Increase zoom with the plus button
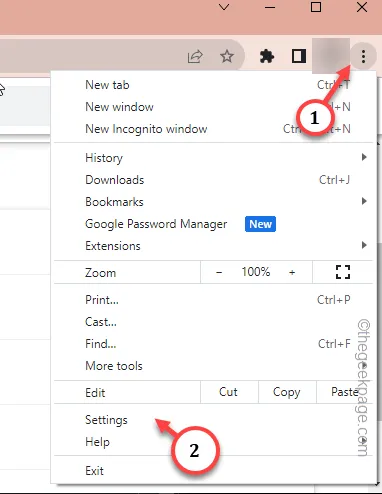Viewport: 382px width, 494px height. point(292,272)
